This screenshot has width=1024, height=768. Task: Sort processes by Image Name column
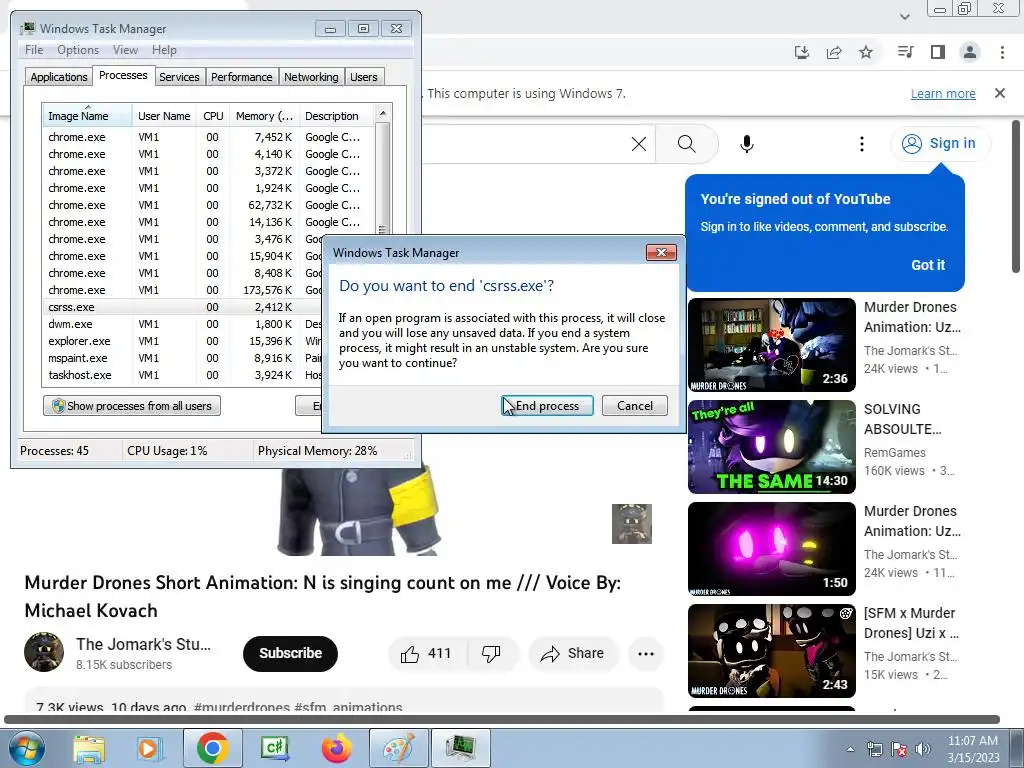(x=87, y=116)
